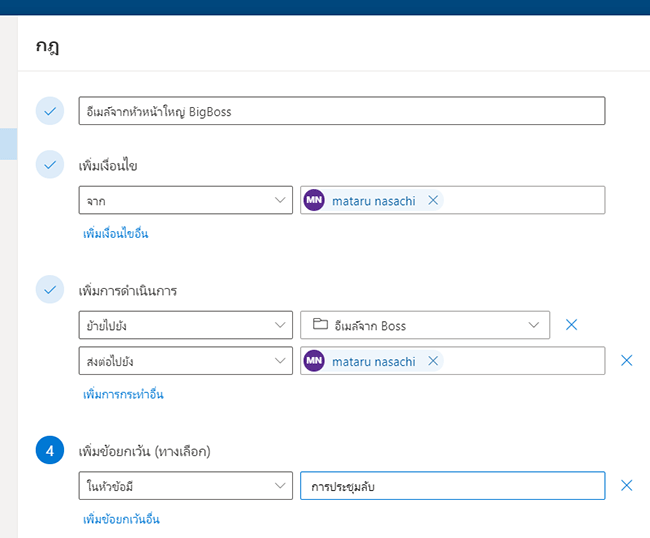Click the rule name field อีเมล์จากหัวหน้าใหญ่ BigBoss
This screenshot has width=650, height=538.
click(342, 111)
